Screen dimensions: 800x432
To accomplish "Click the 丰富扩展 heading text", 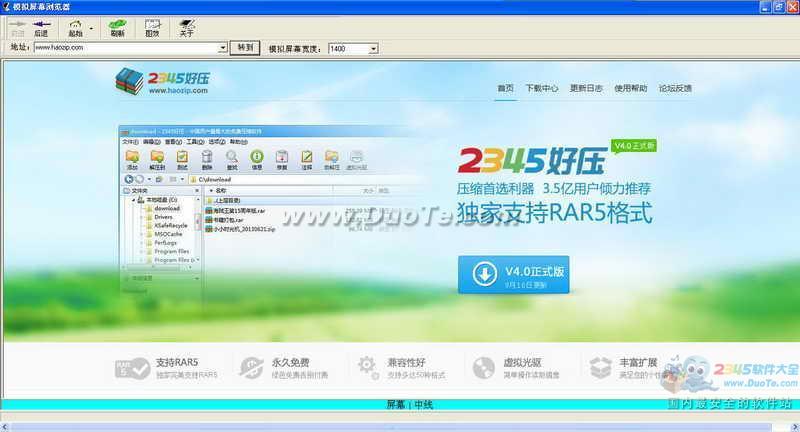I will tap(638, 363).
